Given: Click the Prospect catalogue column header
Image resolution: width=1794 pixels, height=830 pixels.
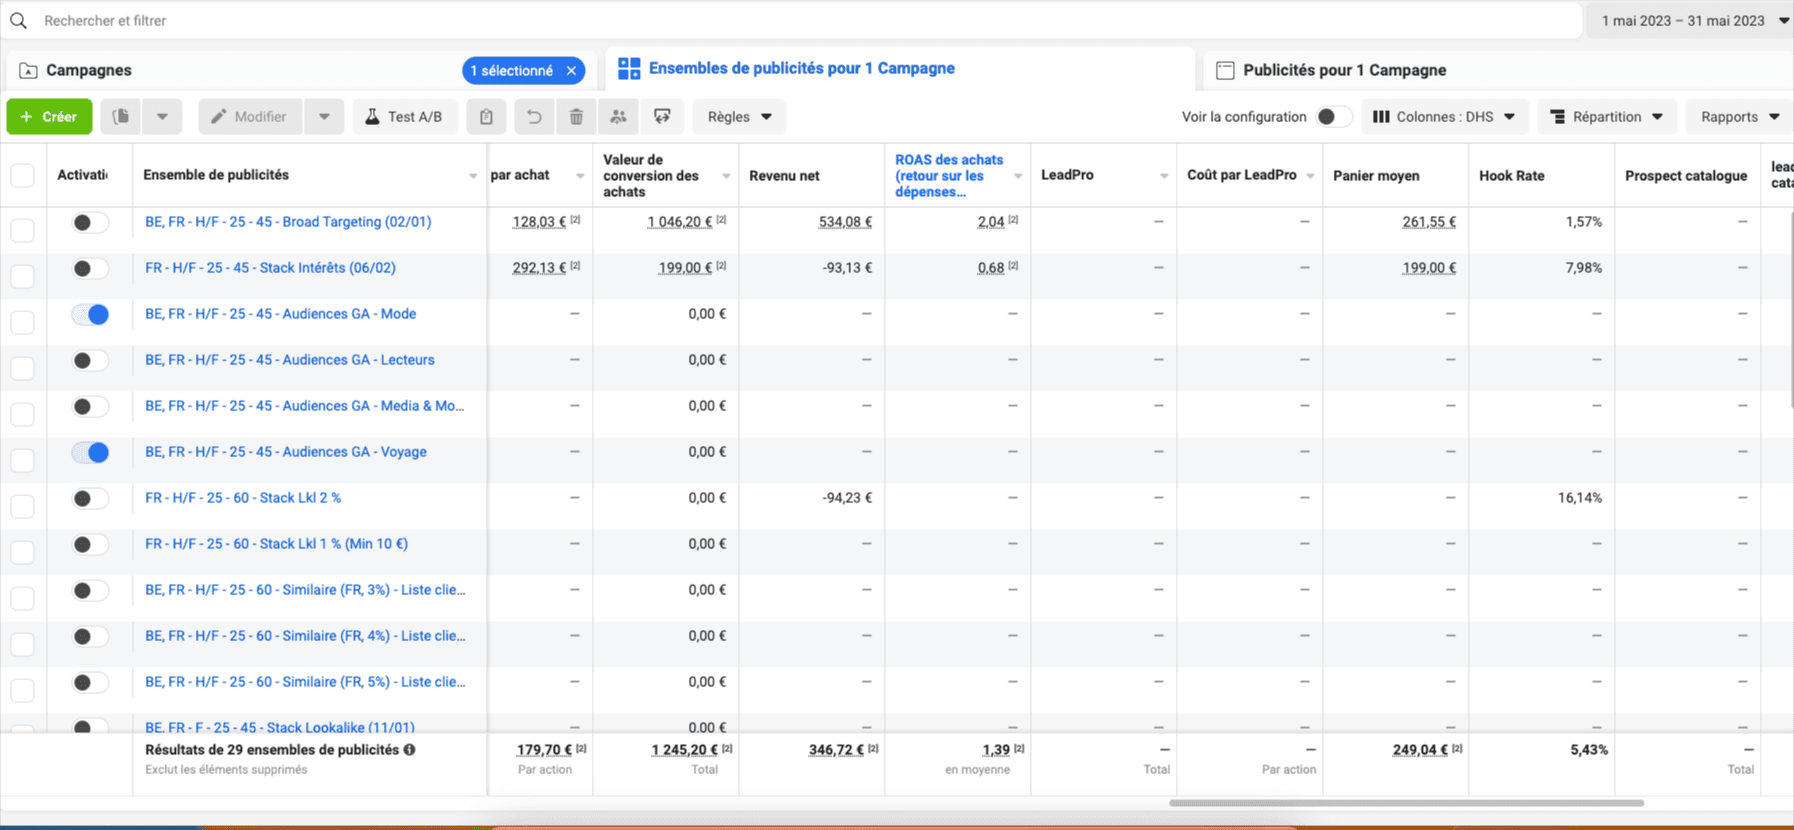Looking at the screenshot, I should coord(1686,175).
